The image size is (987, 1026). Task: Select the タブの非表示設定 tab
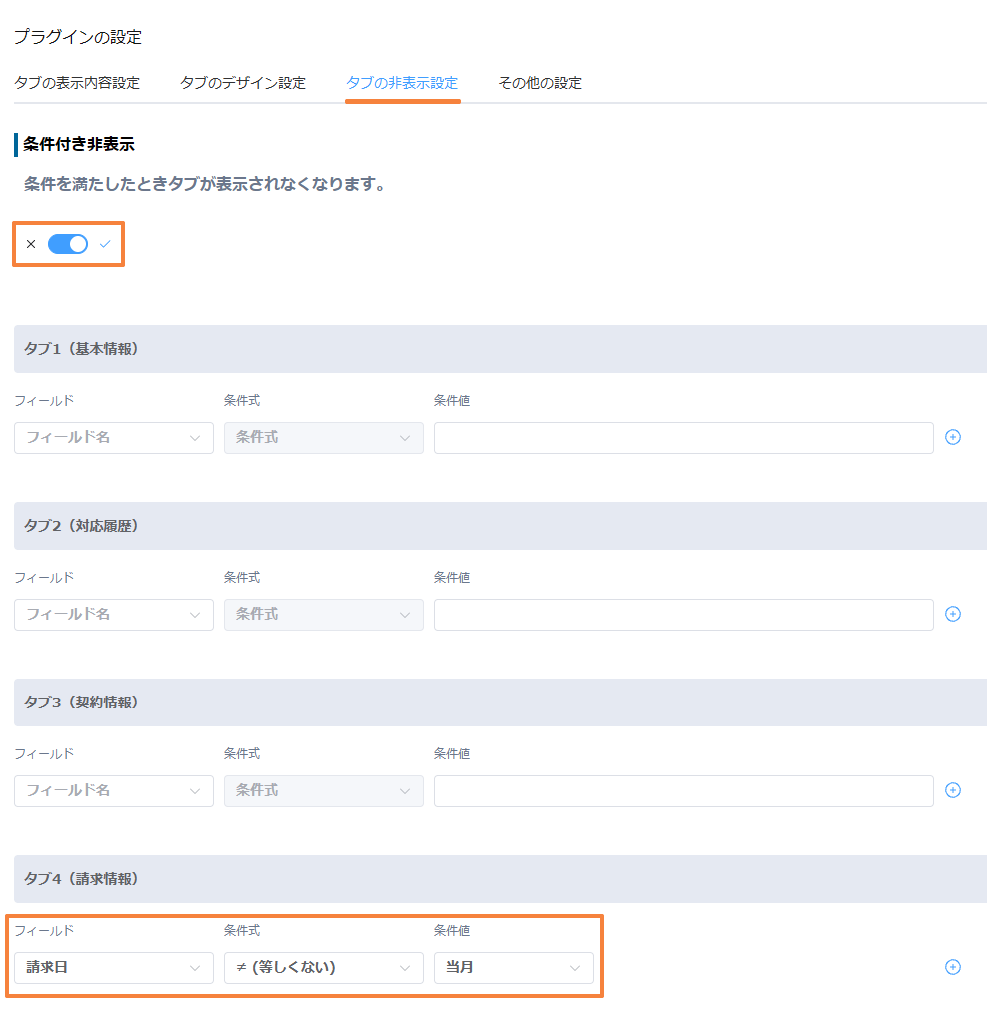tap(402, 83)
